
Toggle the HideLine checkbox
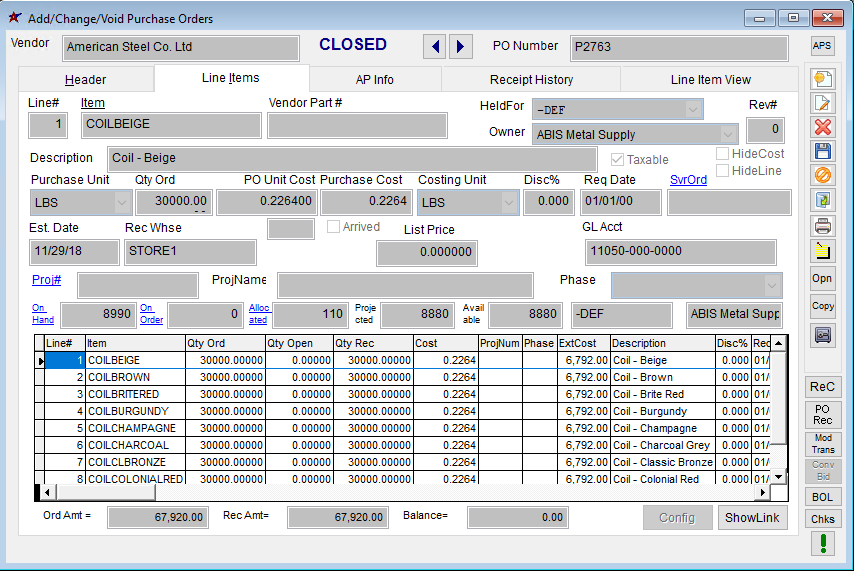[x=723, y=171]
